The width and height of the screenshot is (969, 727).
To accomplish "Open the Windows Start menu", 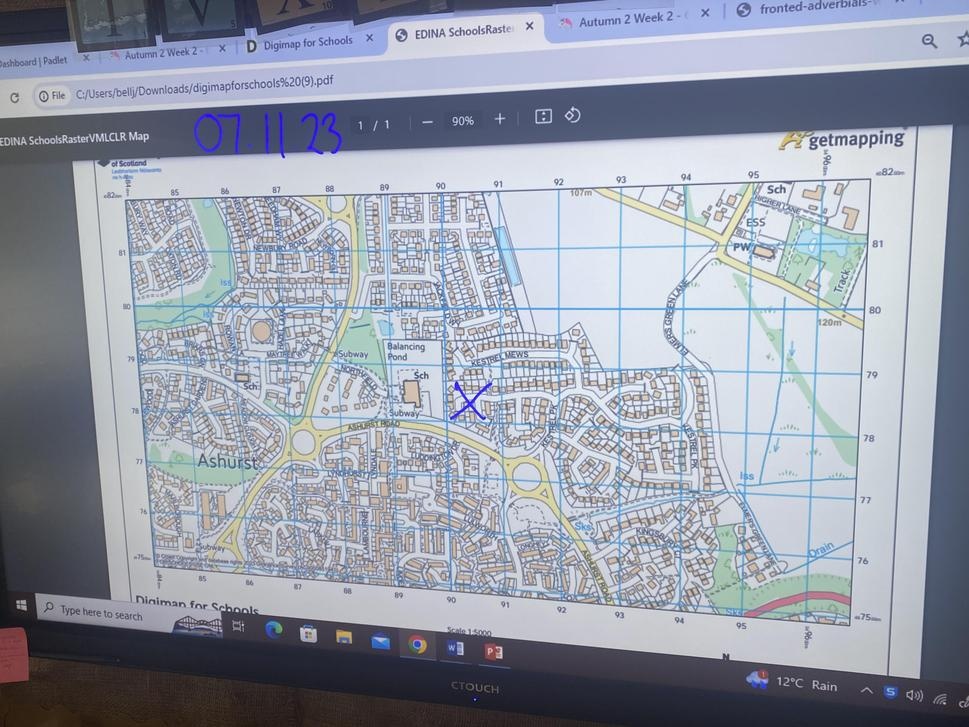I will (22, 605).
